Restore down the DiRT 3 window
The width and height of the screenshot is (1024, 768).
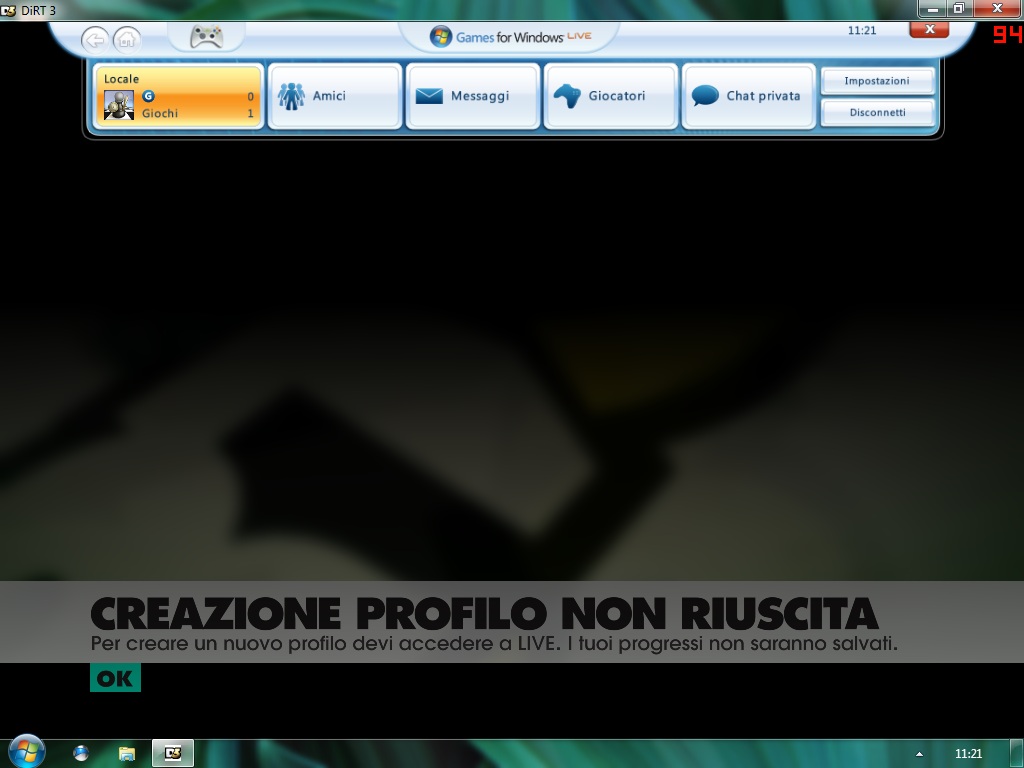[959, 8]
